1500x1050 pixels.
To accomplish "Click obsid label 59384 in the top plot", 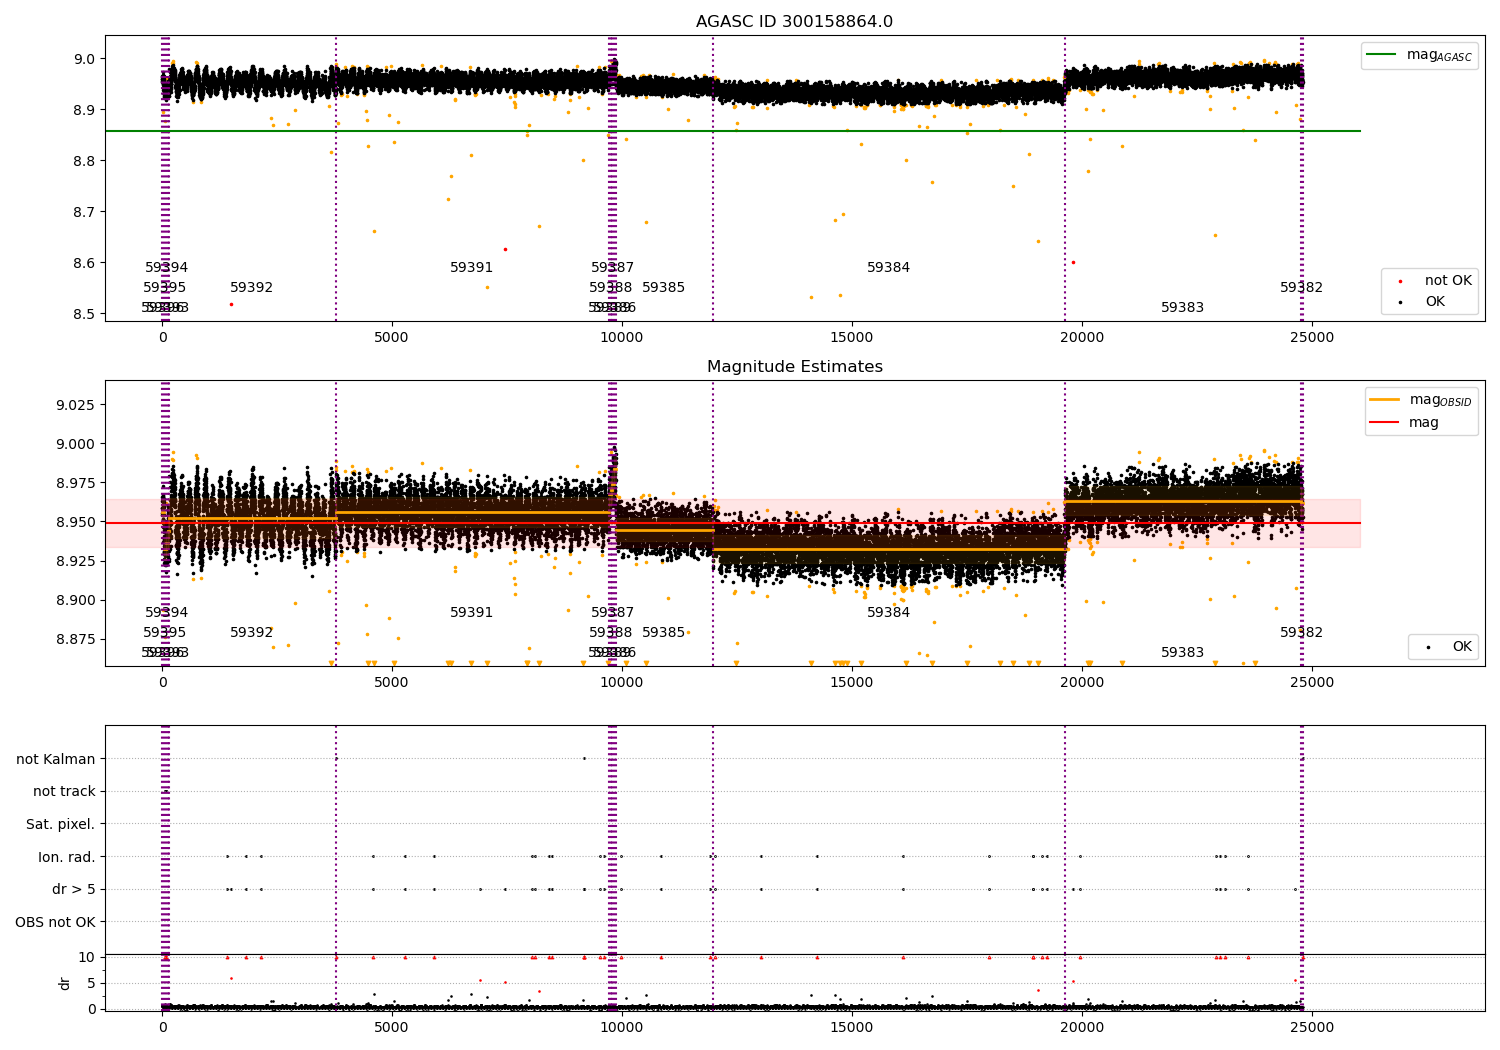I will click(888, 268).
